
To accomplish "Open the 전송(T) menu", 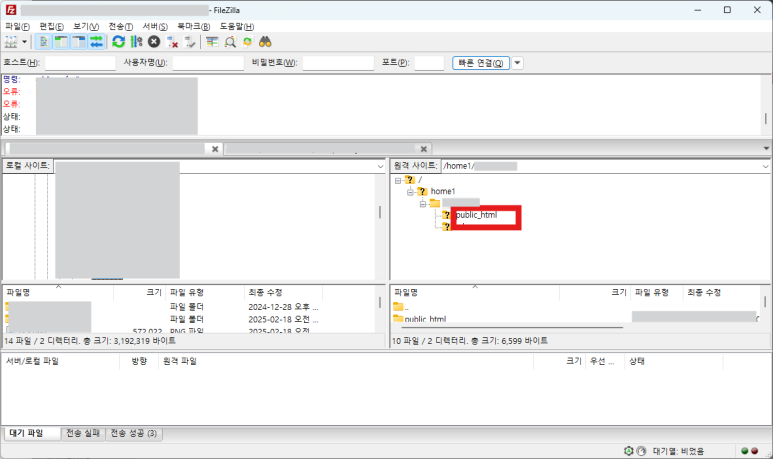I will point(120,26).
